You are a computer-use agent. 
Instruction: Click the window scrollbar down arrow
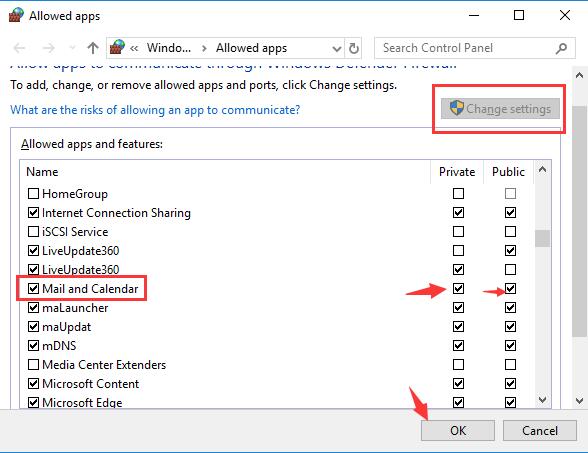[x=579, y=401]
